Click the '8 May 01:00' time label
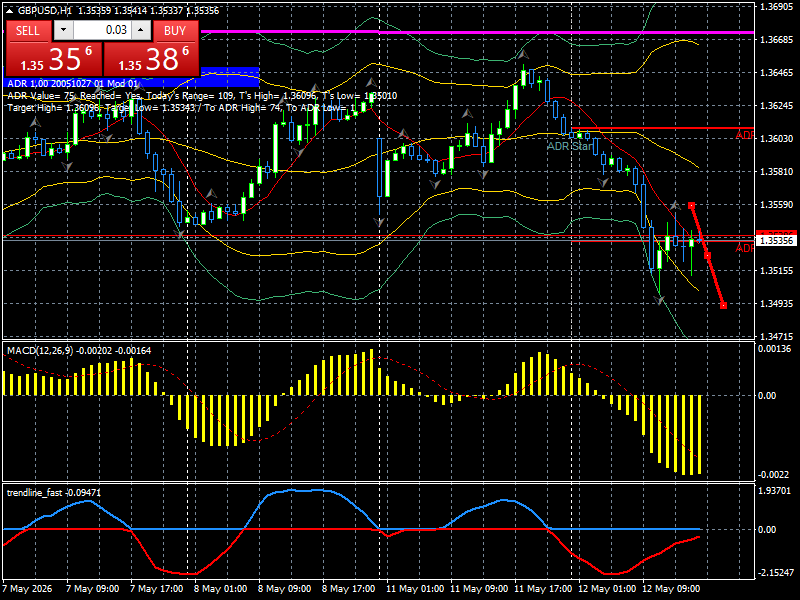This screenshot has width=800, height=600. click(220, 588)
